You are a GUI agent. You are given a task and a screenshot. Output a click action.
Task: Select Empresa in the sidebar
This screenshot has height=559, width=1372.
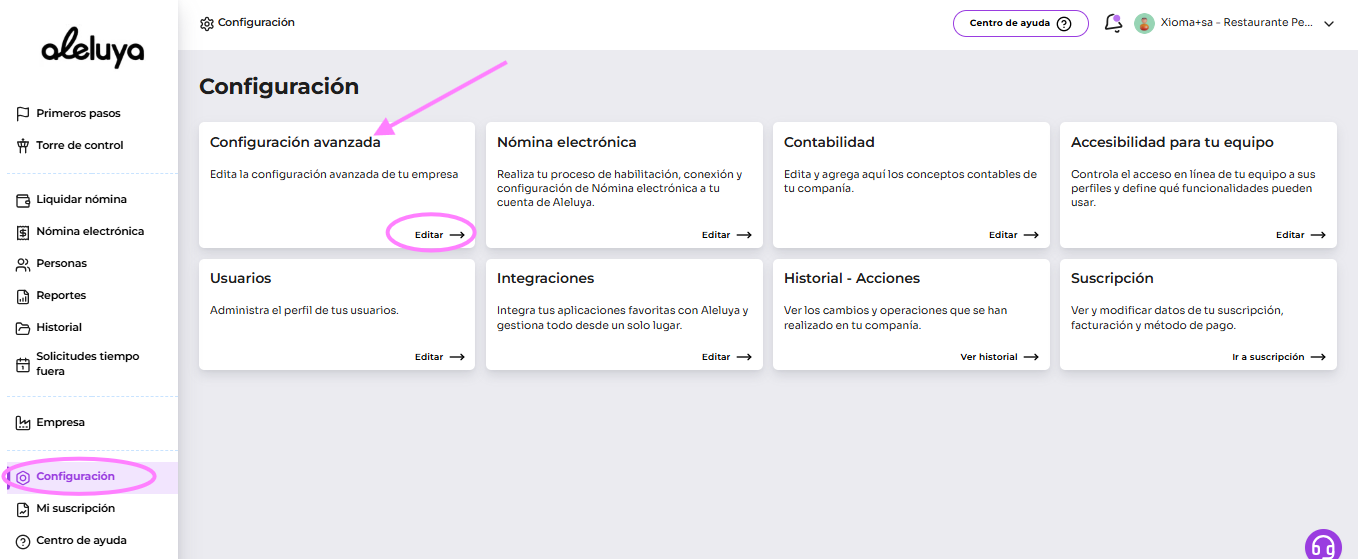pyautogui.click(x=60, y=423)
